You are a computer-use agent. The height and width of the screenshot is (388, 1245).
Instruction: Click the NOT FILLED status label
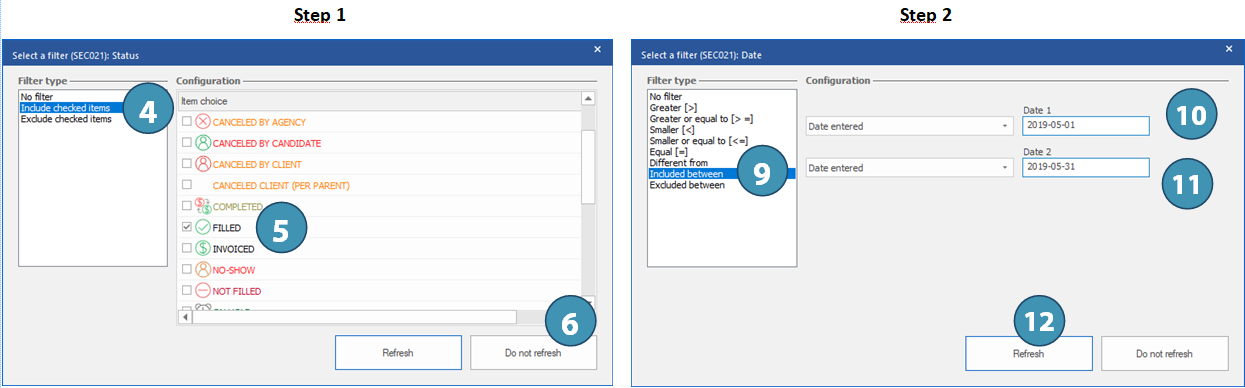pos(237,291)
